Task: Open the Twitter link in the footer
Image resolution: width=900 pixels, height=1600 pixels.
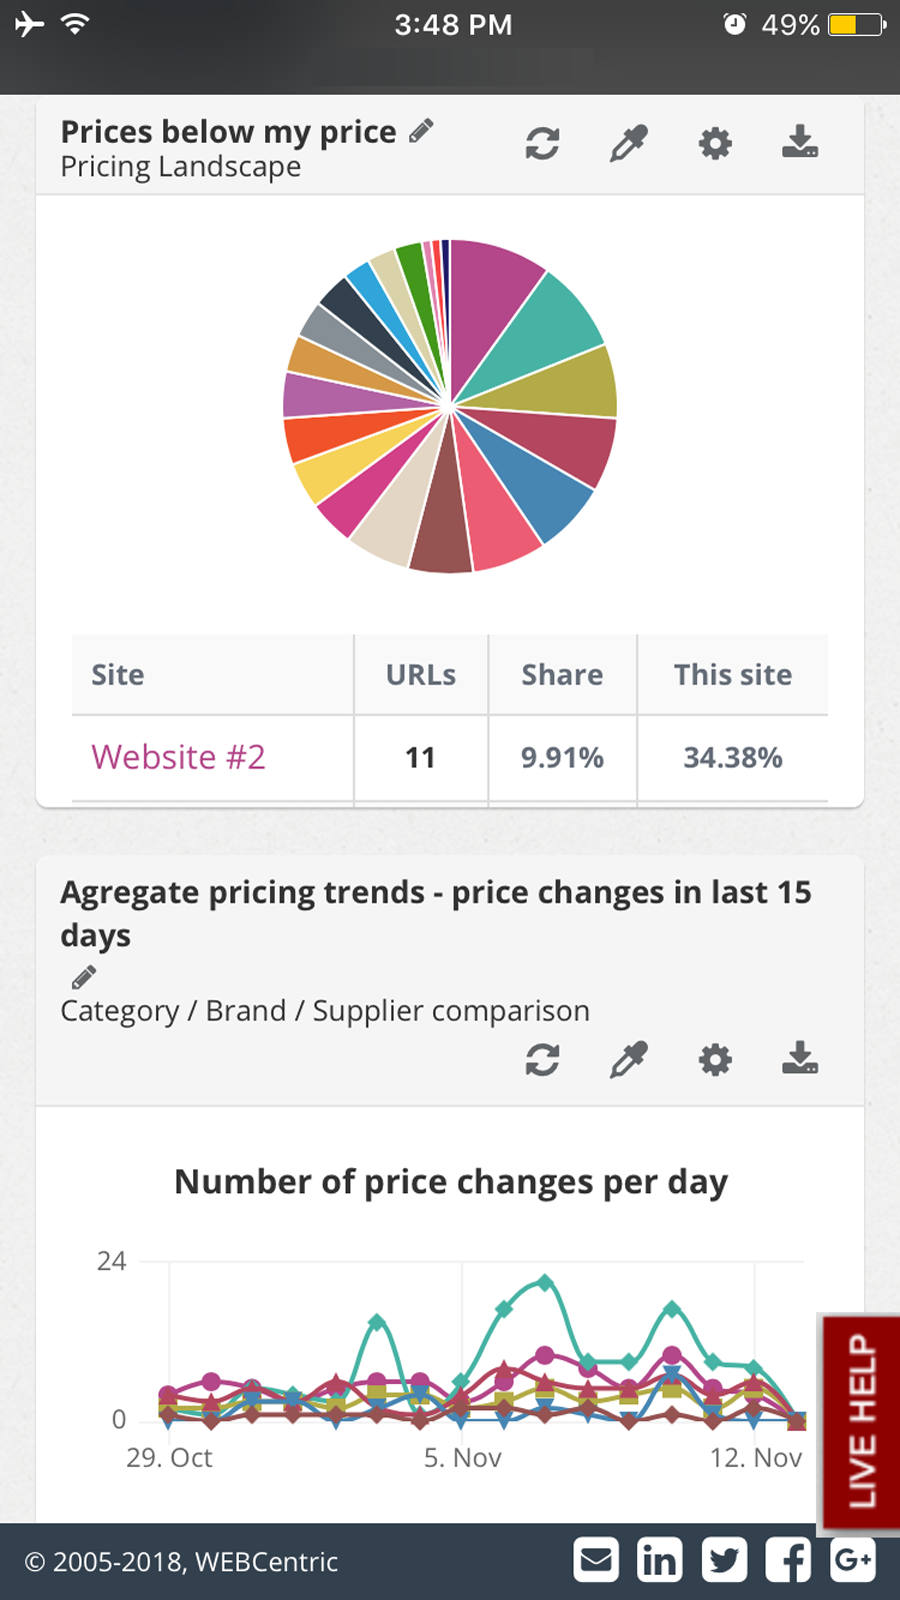Action: pyautogui.click(x=724, y=1560)
